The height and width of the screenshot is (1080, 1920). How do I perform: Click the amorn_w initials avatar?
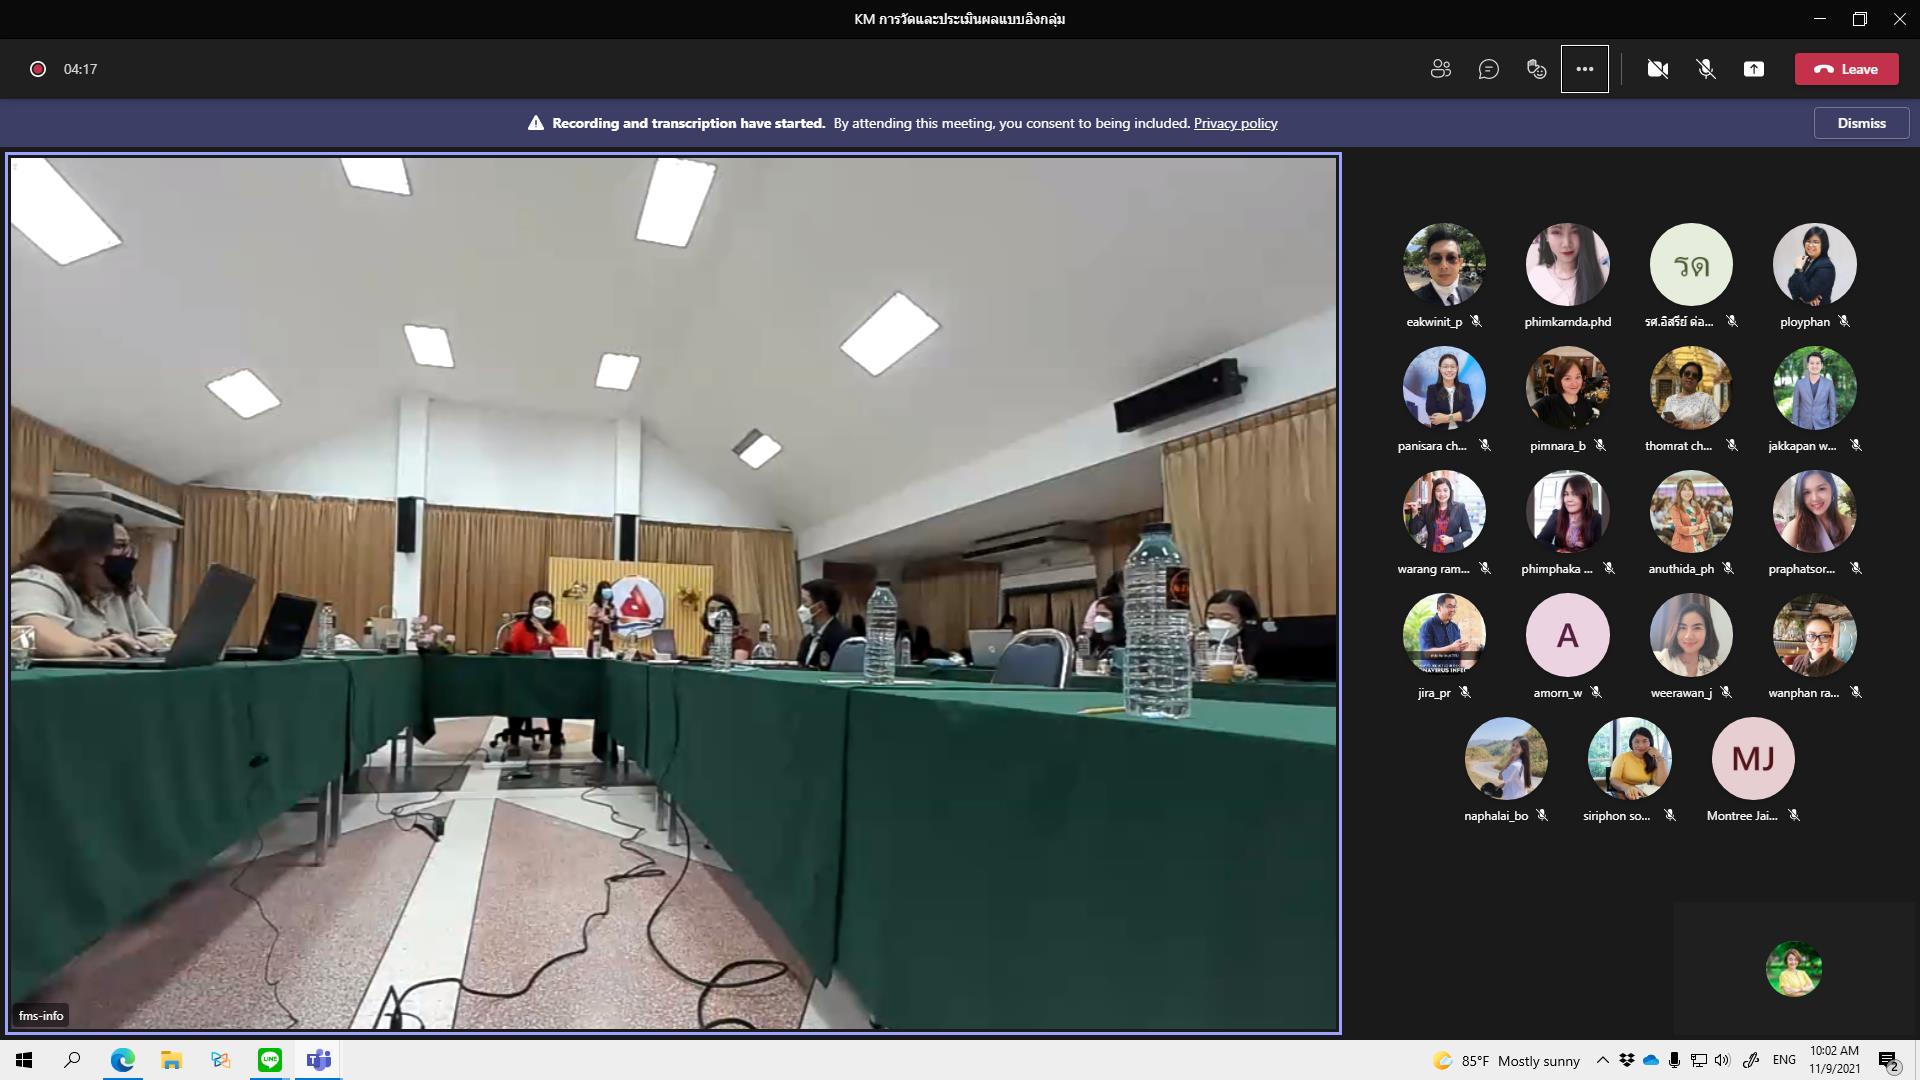(x=1567, y=635)
